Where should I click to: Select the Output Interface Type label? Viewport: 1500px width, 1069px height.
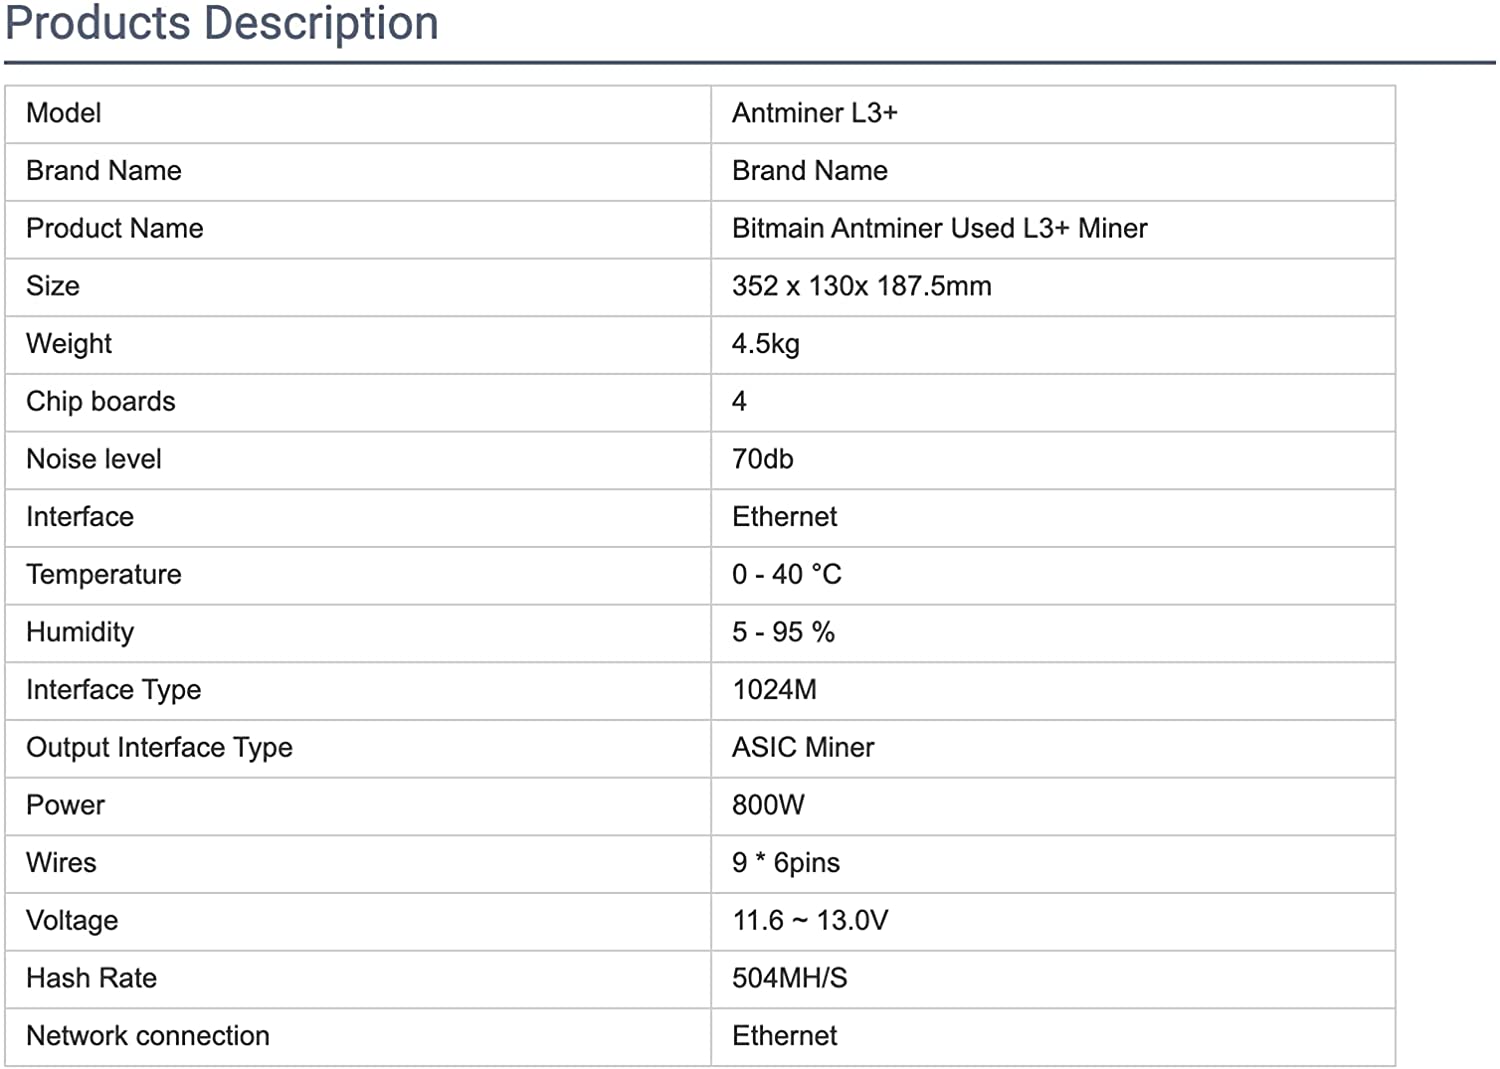click(159, 747)
